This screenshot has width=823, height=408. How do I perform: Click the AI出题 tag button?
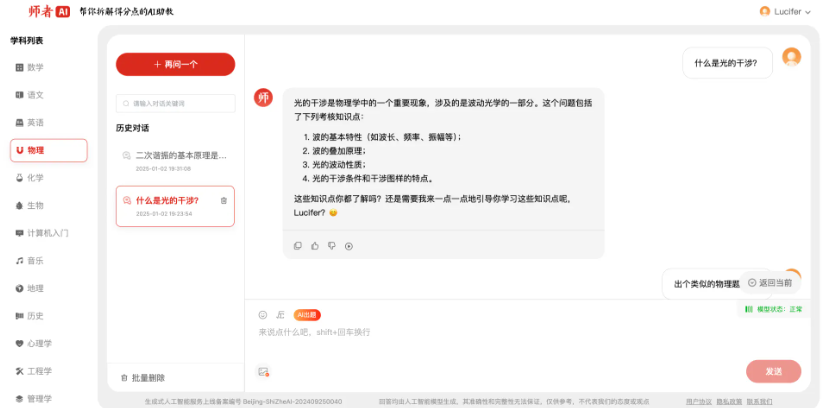point(307,315)
